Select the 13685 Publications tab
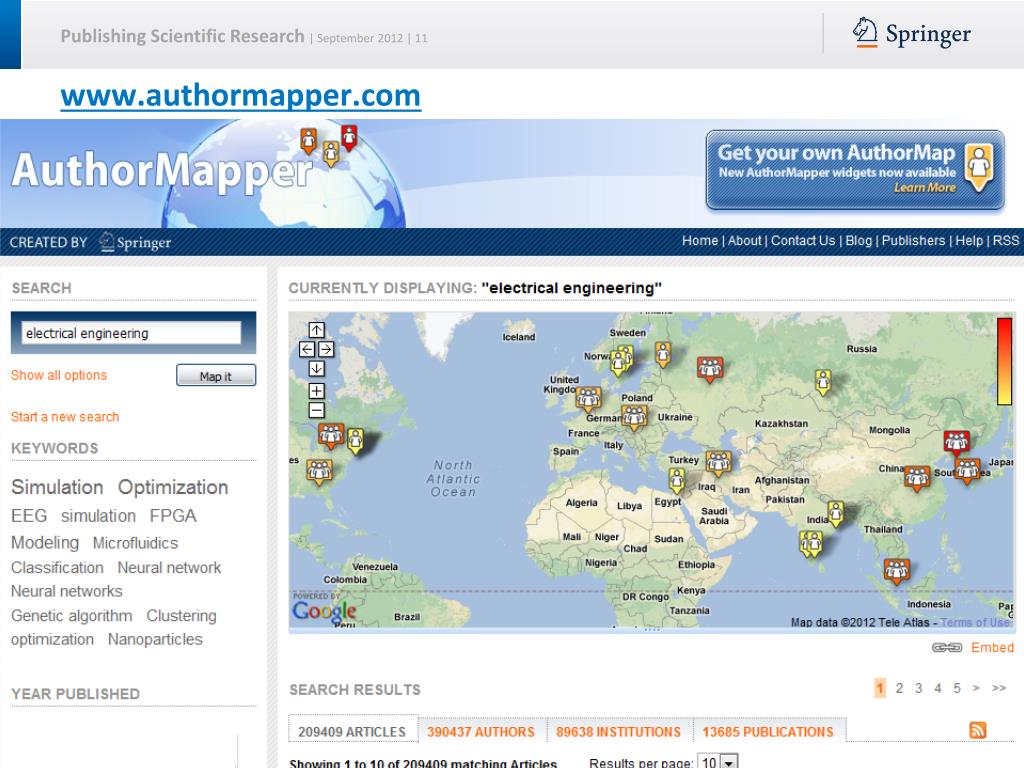Viewport: 1024px width, 768px height. pyautogui.click(x=767, y=732)
